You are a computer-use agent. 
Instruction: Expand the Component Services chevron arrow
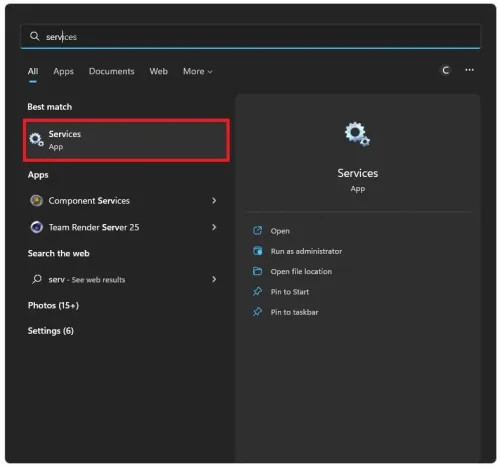click(x=214, y=201)
